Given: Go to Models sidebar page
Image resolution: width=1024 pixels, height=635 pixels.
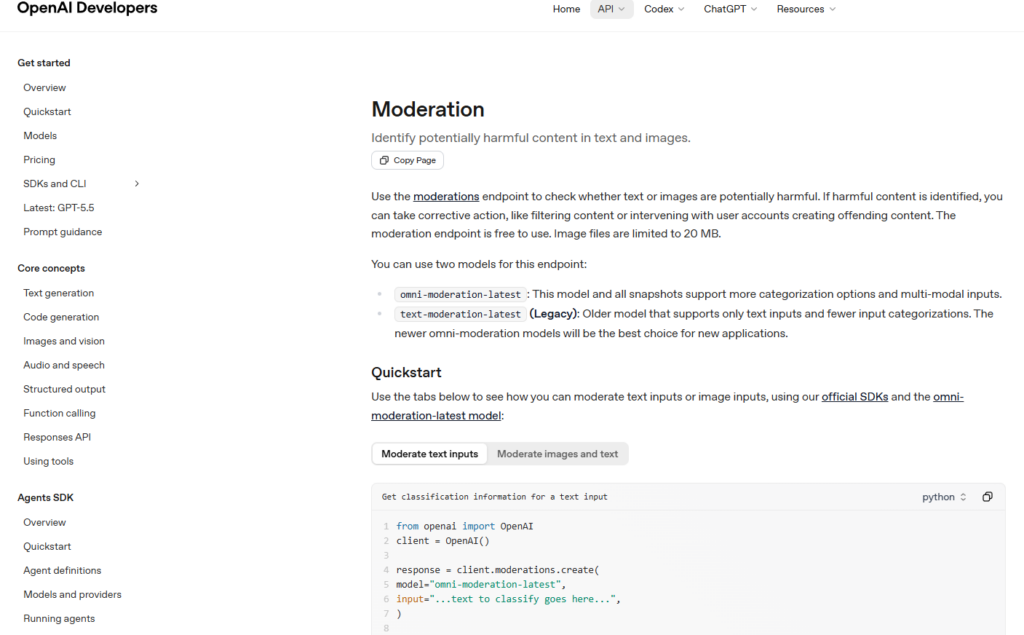Looking at the screenshot, I should (40, 136).
